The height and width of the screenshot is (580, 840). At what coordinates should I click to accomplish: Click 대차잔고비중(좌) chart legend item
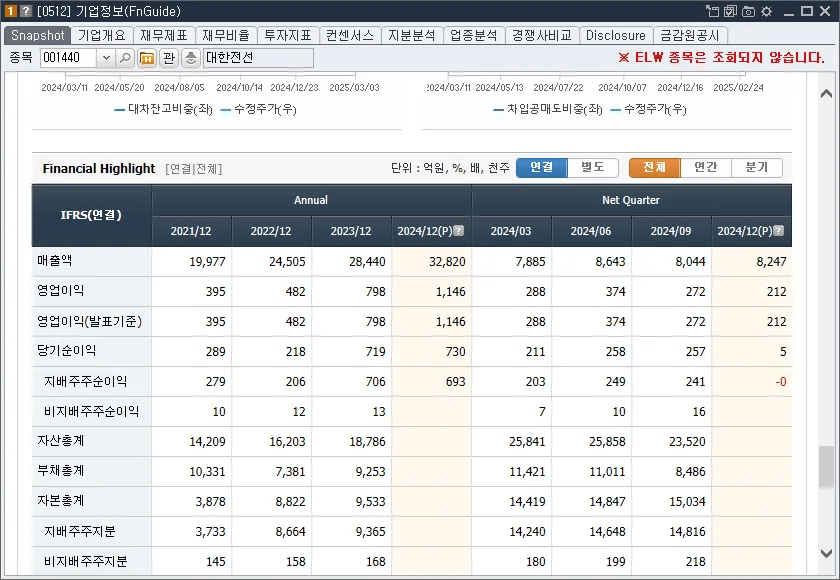pyautogui.click(x=163, y=110)
